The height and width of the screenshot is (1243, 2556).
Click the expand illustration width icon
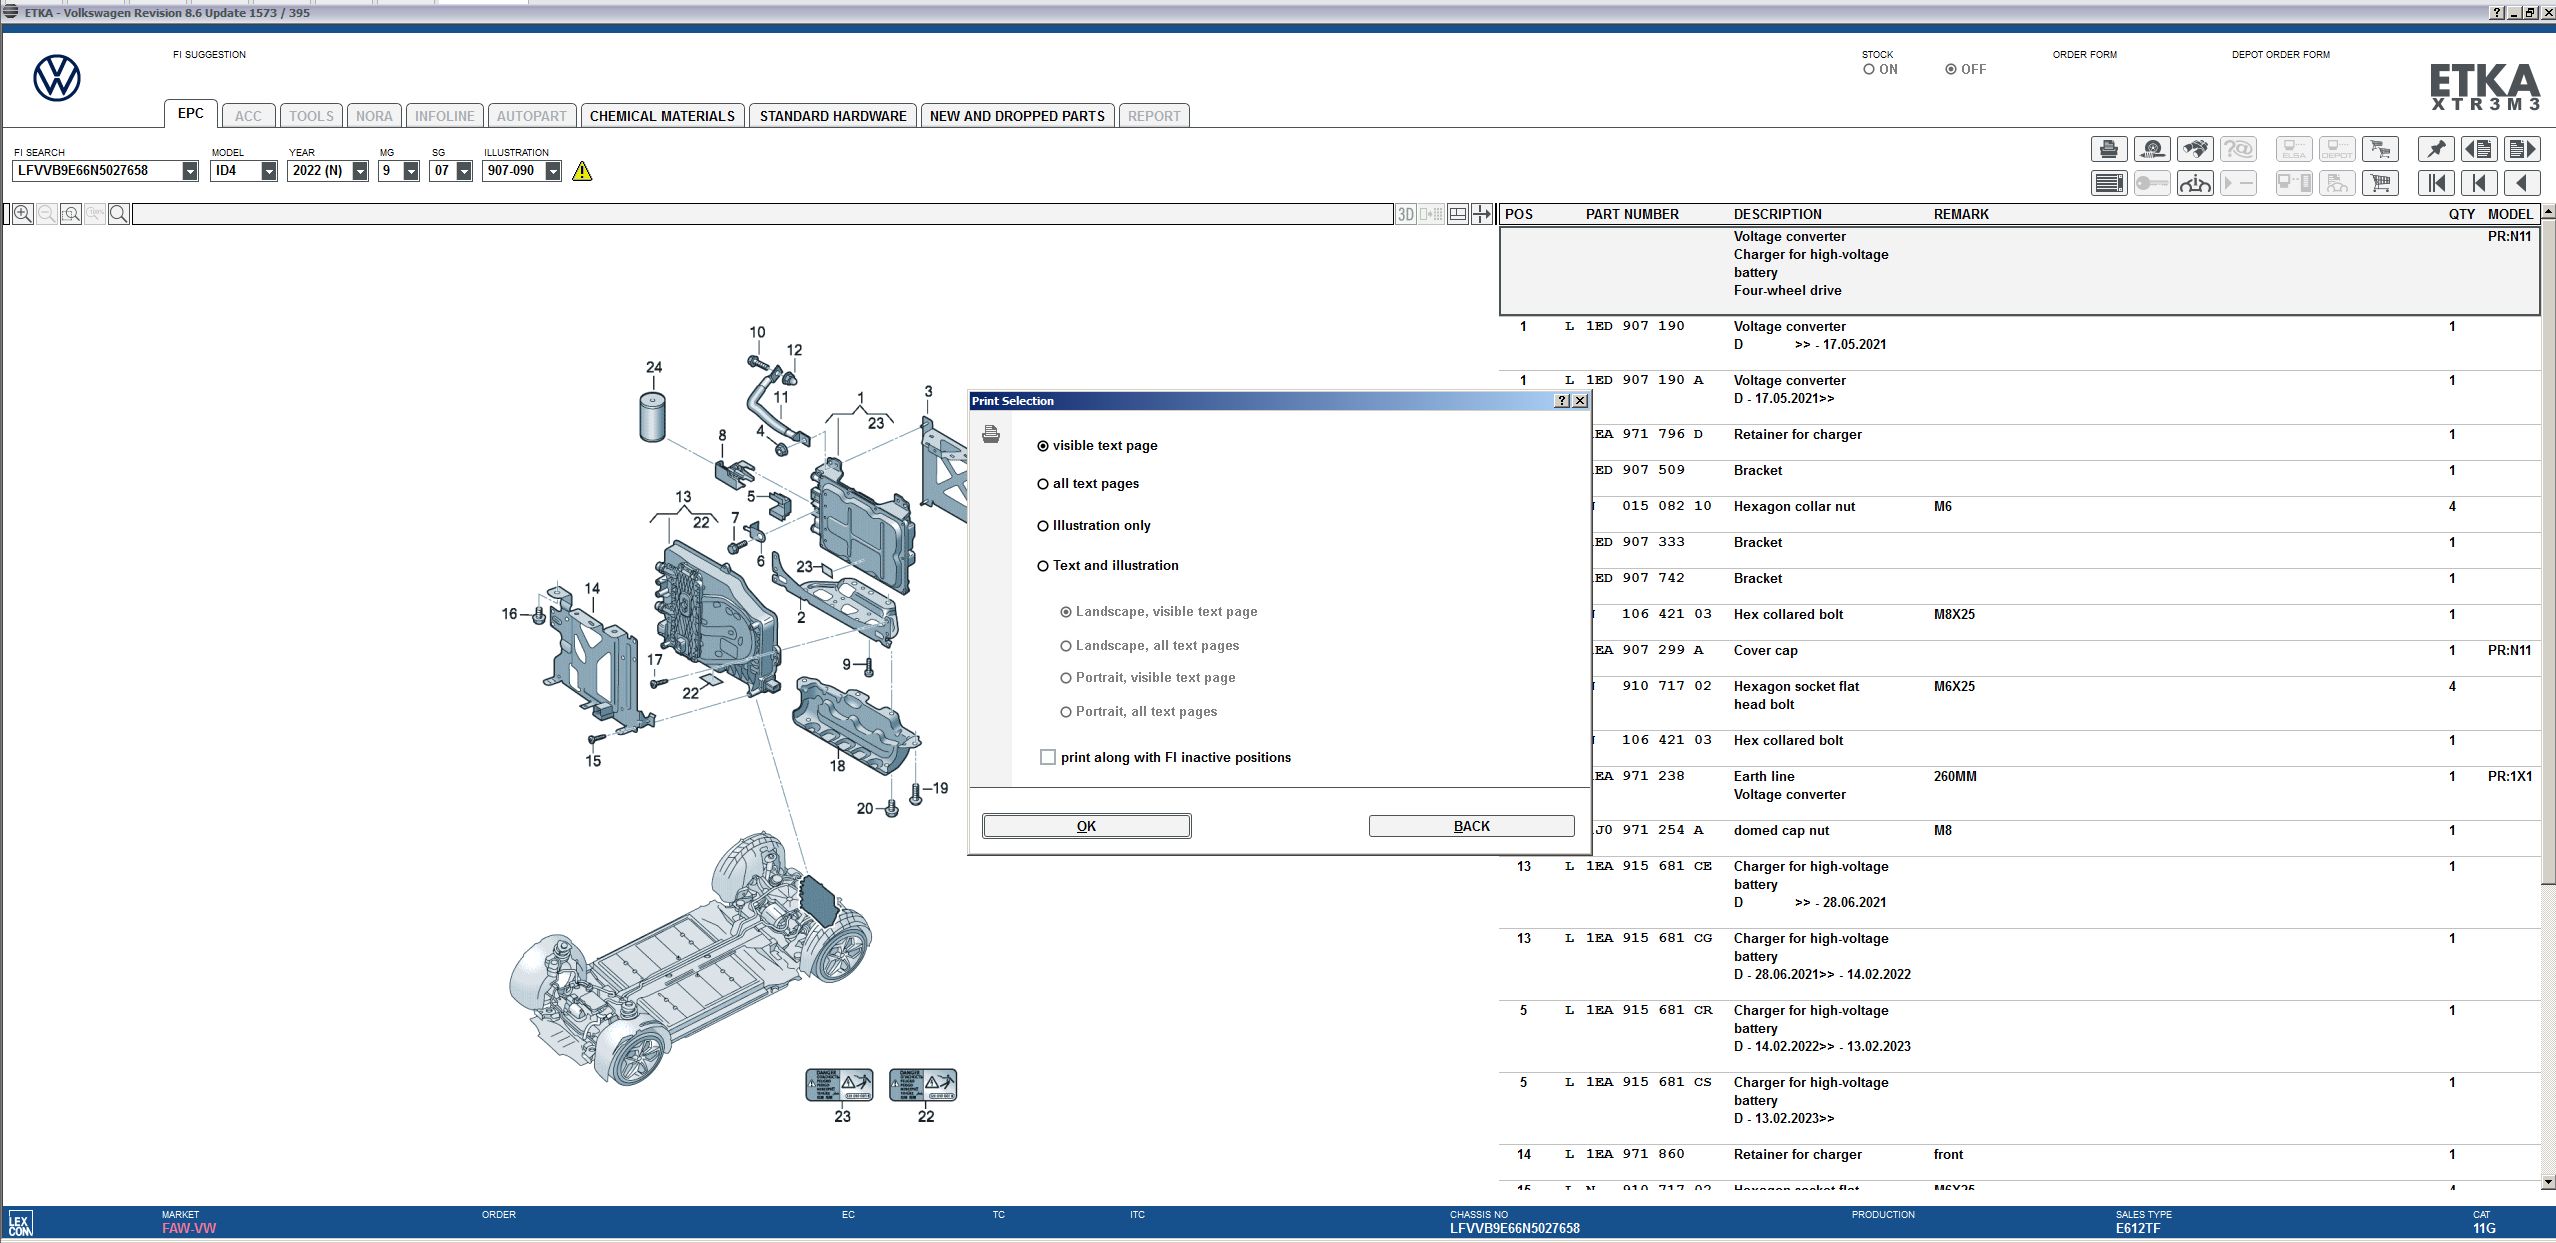click(x=1482, y=214)
